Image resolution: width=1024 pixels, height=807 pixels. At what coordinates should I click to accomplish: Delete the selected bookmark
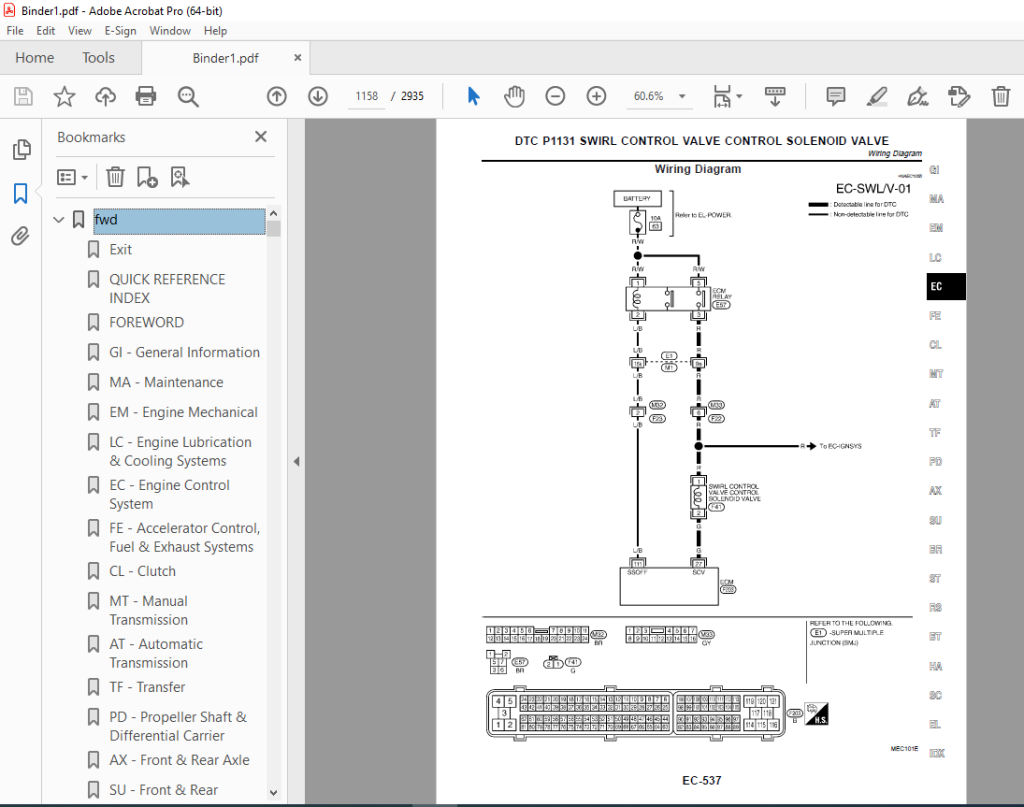point(115,177)
